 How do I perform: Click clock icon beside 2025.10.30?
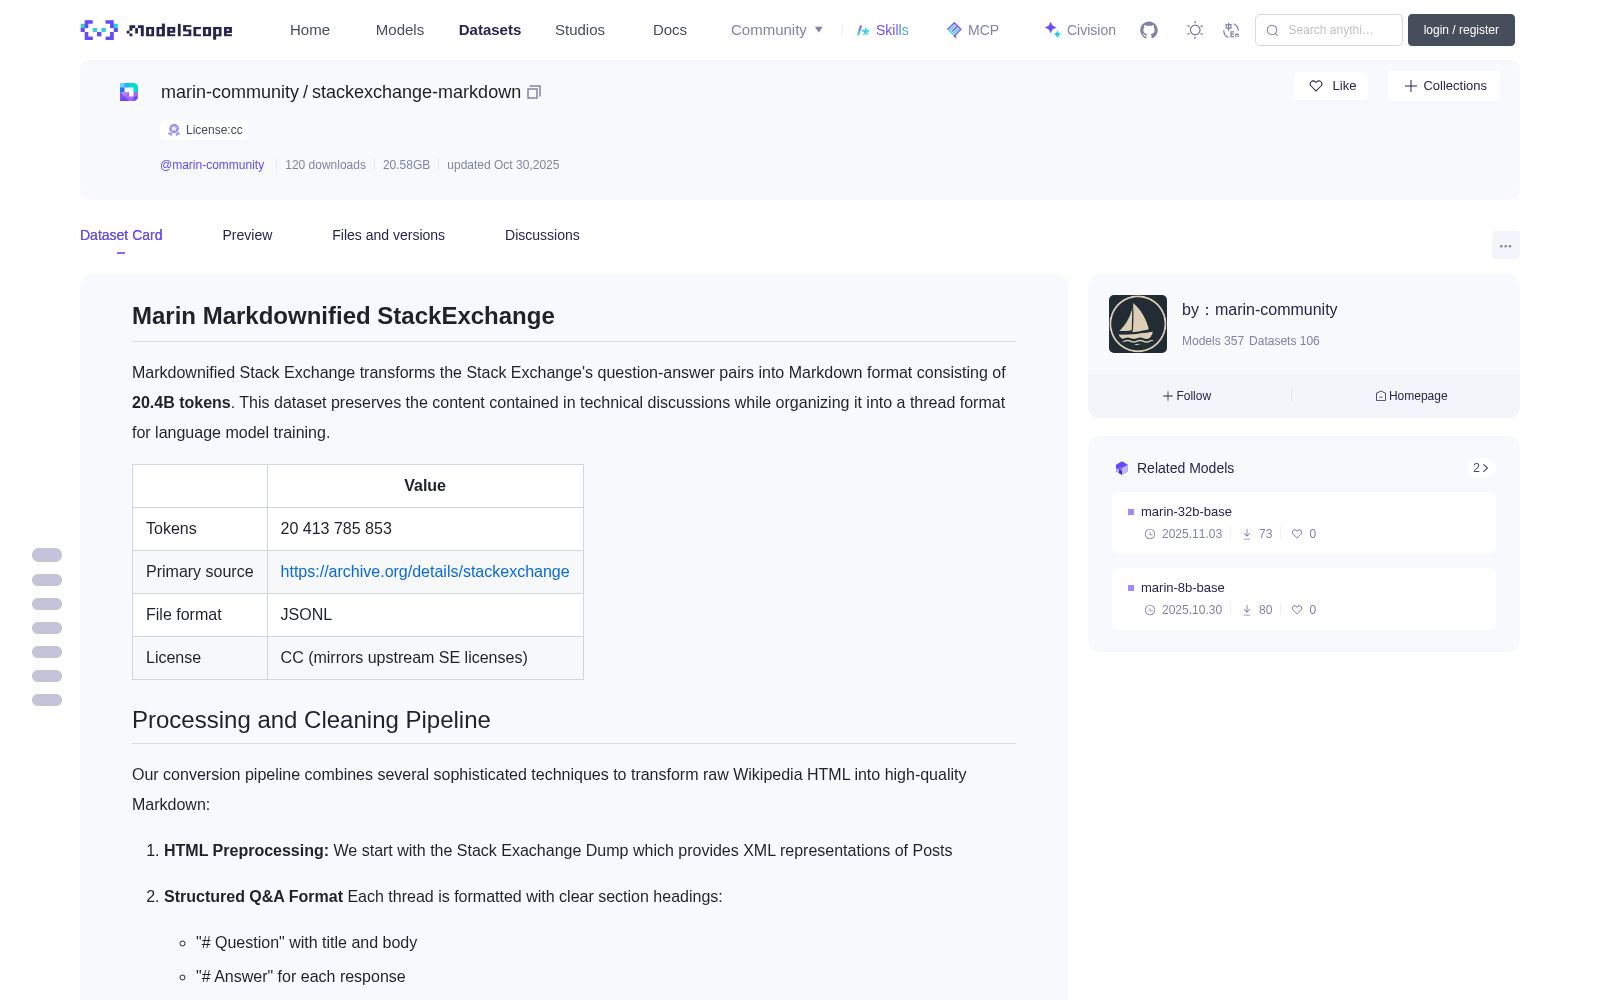point(1150,610)
